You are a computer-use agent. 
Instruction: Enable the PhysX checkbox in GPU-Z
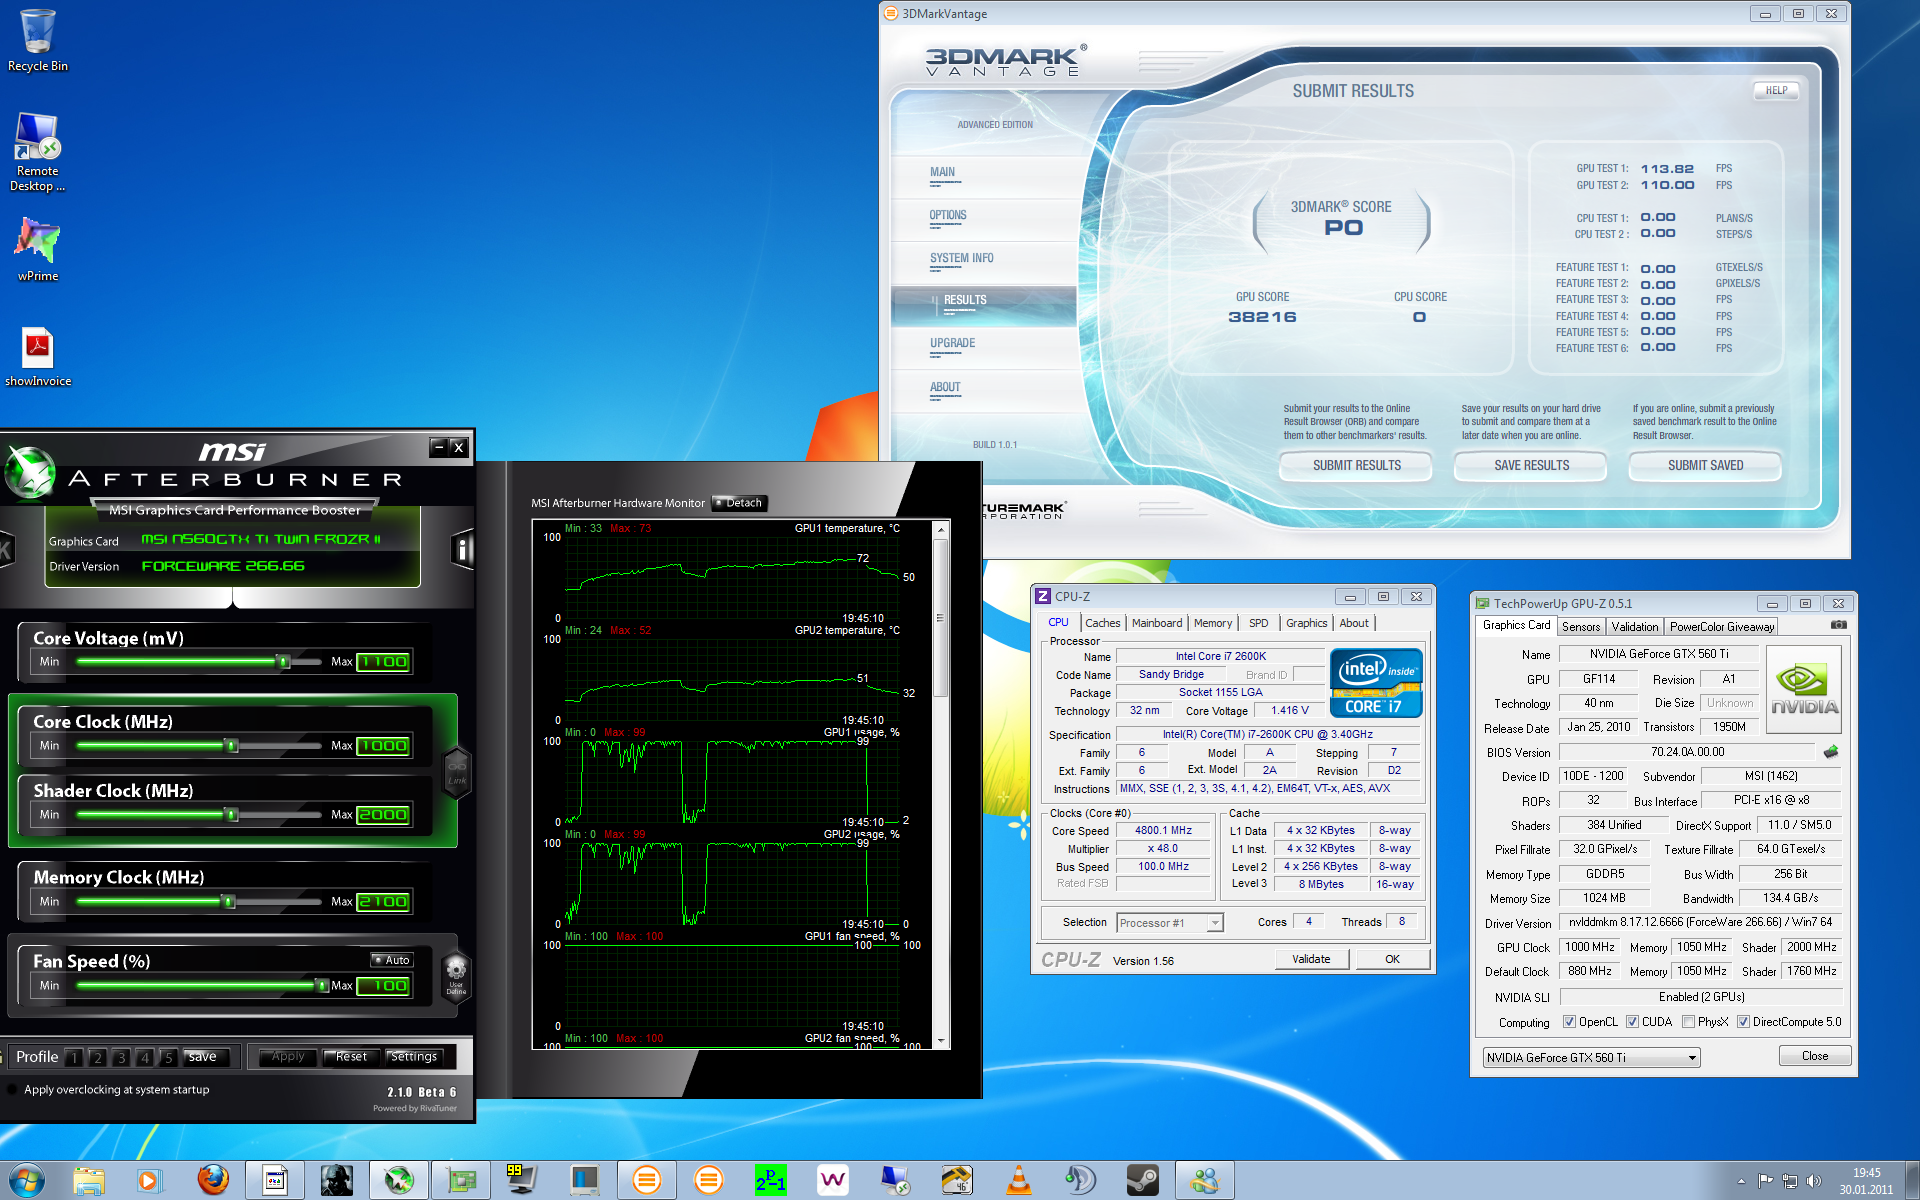[x=1688, y=1022]
